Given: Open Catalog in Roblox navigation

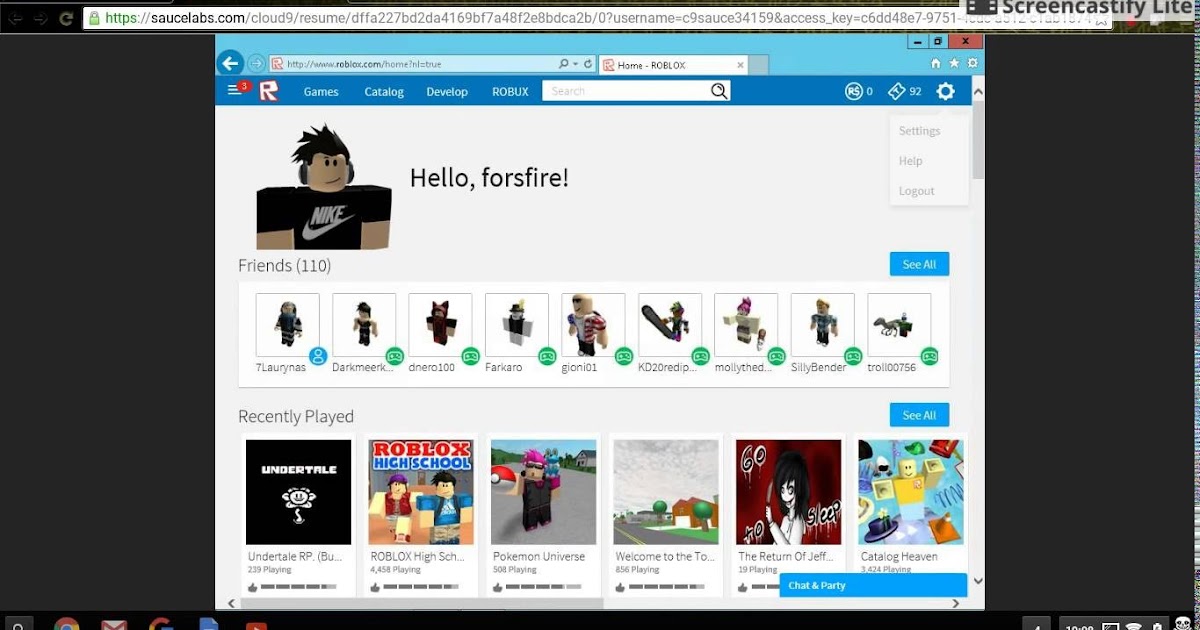Looking at the screenshot, I should [384, 92].
